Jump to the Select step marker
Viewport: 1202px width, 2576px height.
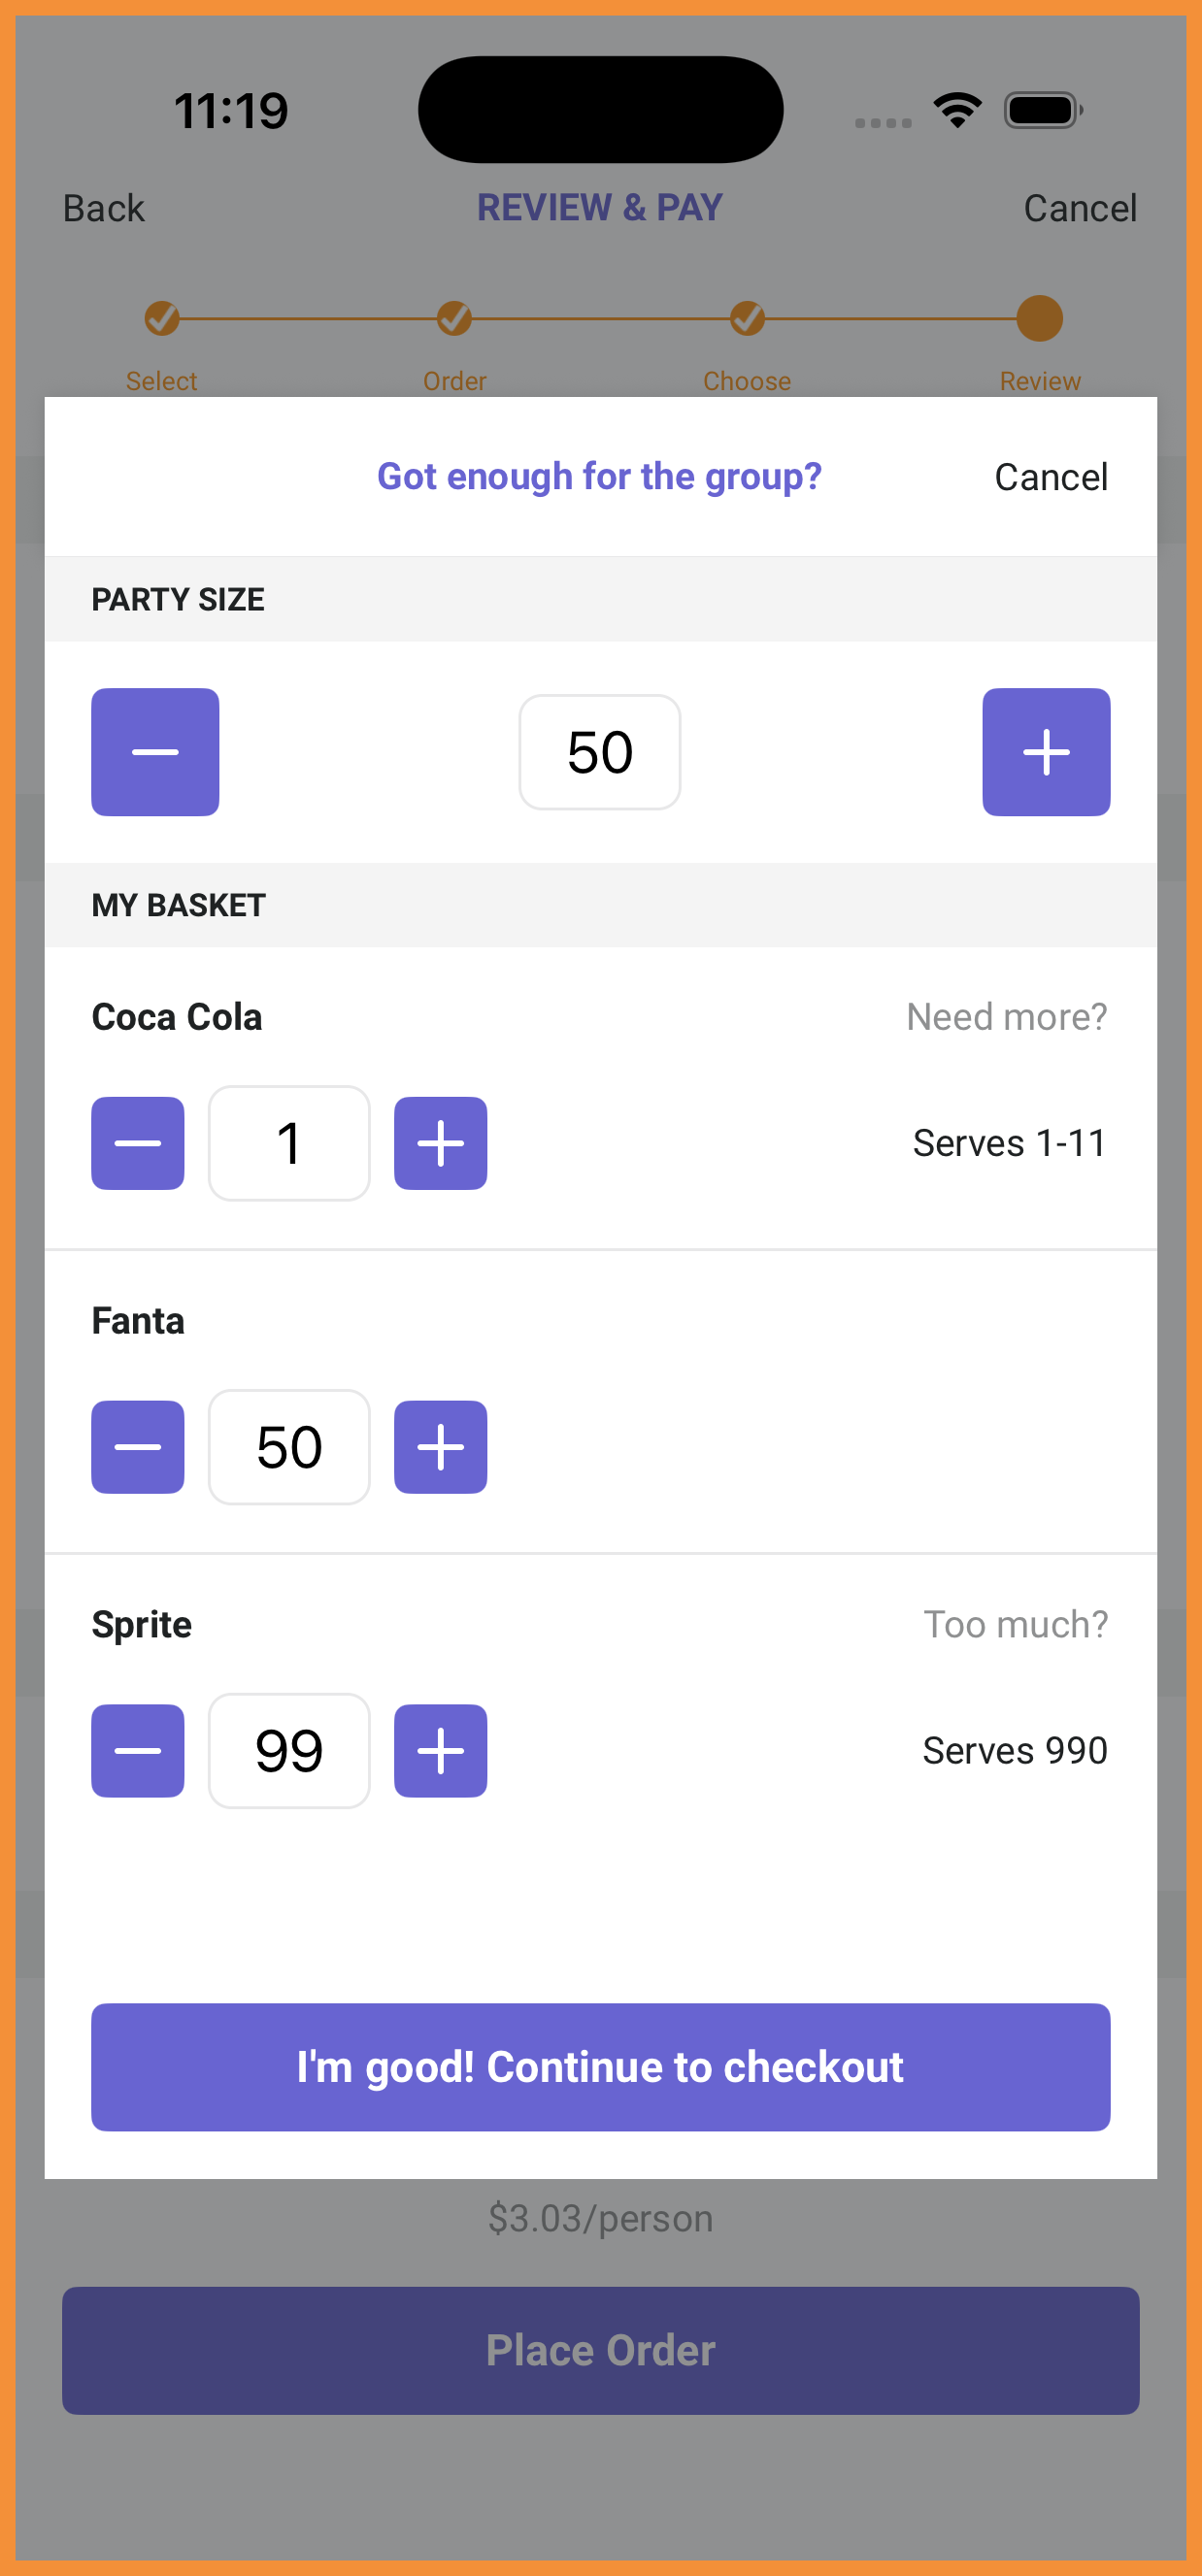click(x=161, y=319)
